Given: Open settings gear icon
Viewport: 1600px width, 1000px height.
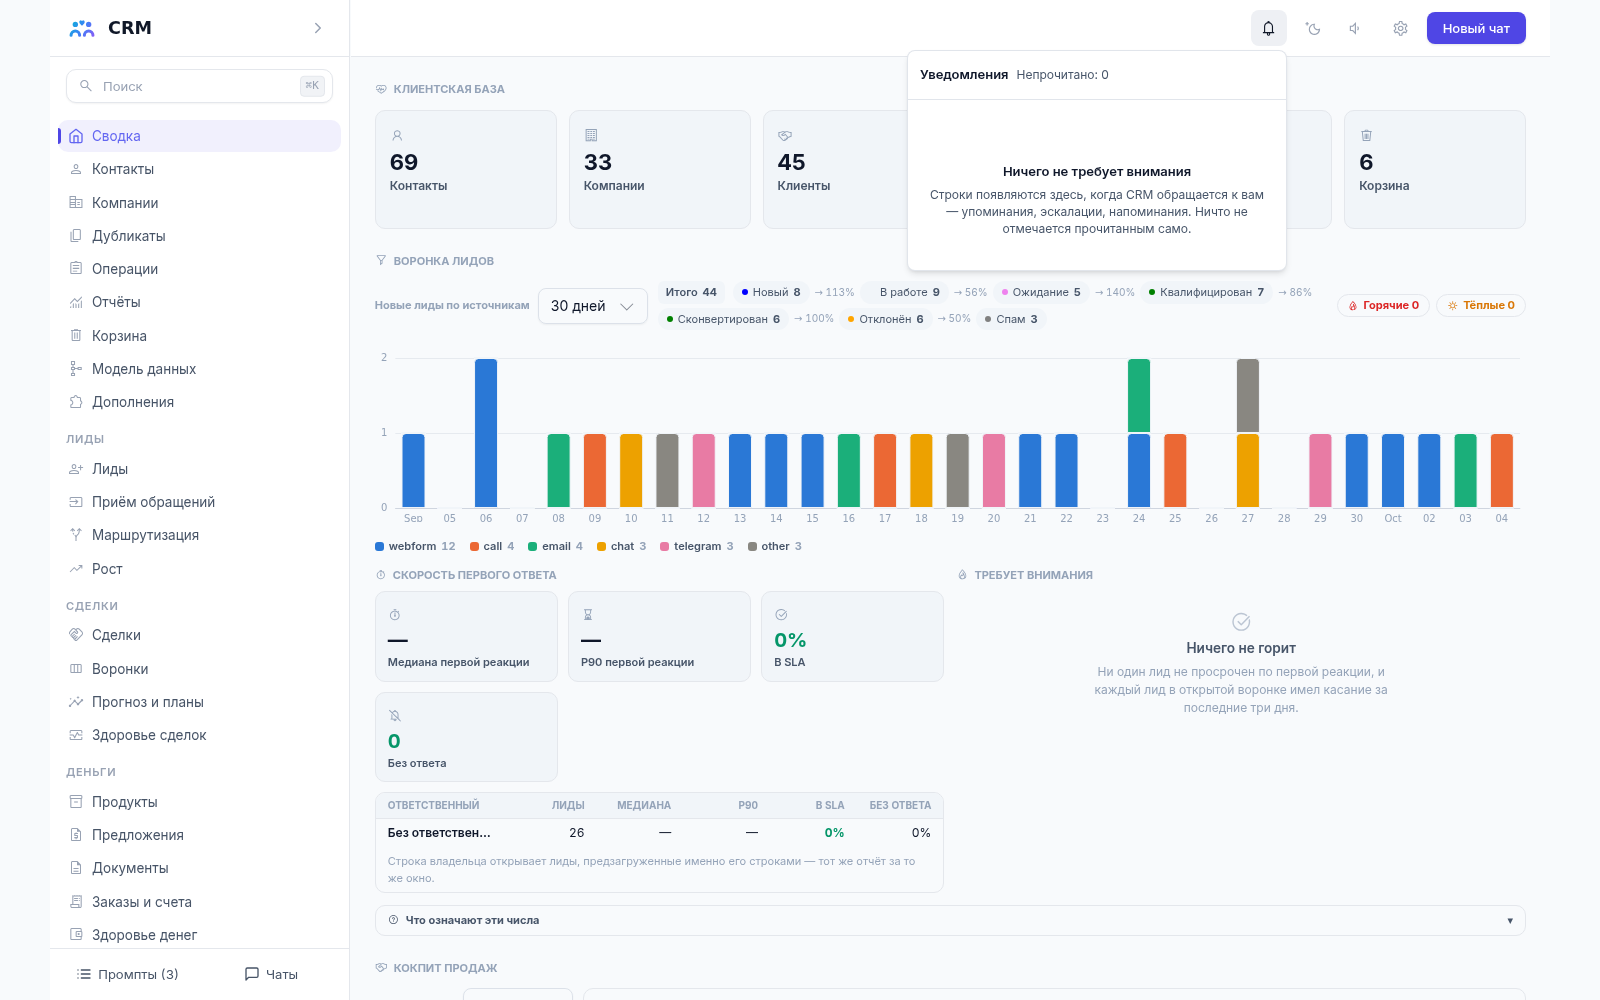Looking at the screenshot, I should (x=1400, y=28).
